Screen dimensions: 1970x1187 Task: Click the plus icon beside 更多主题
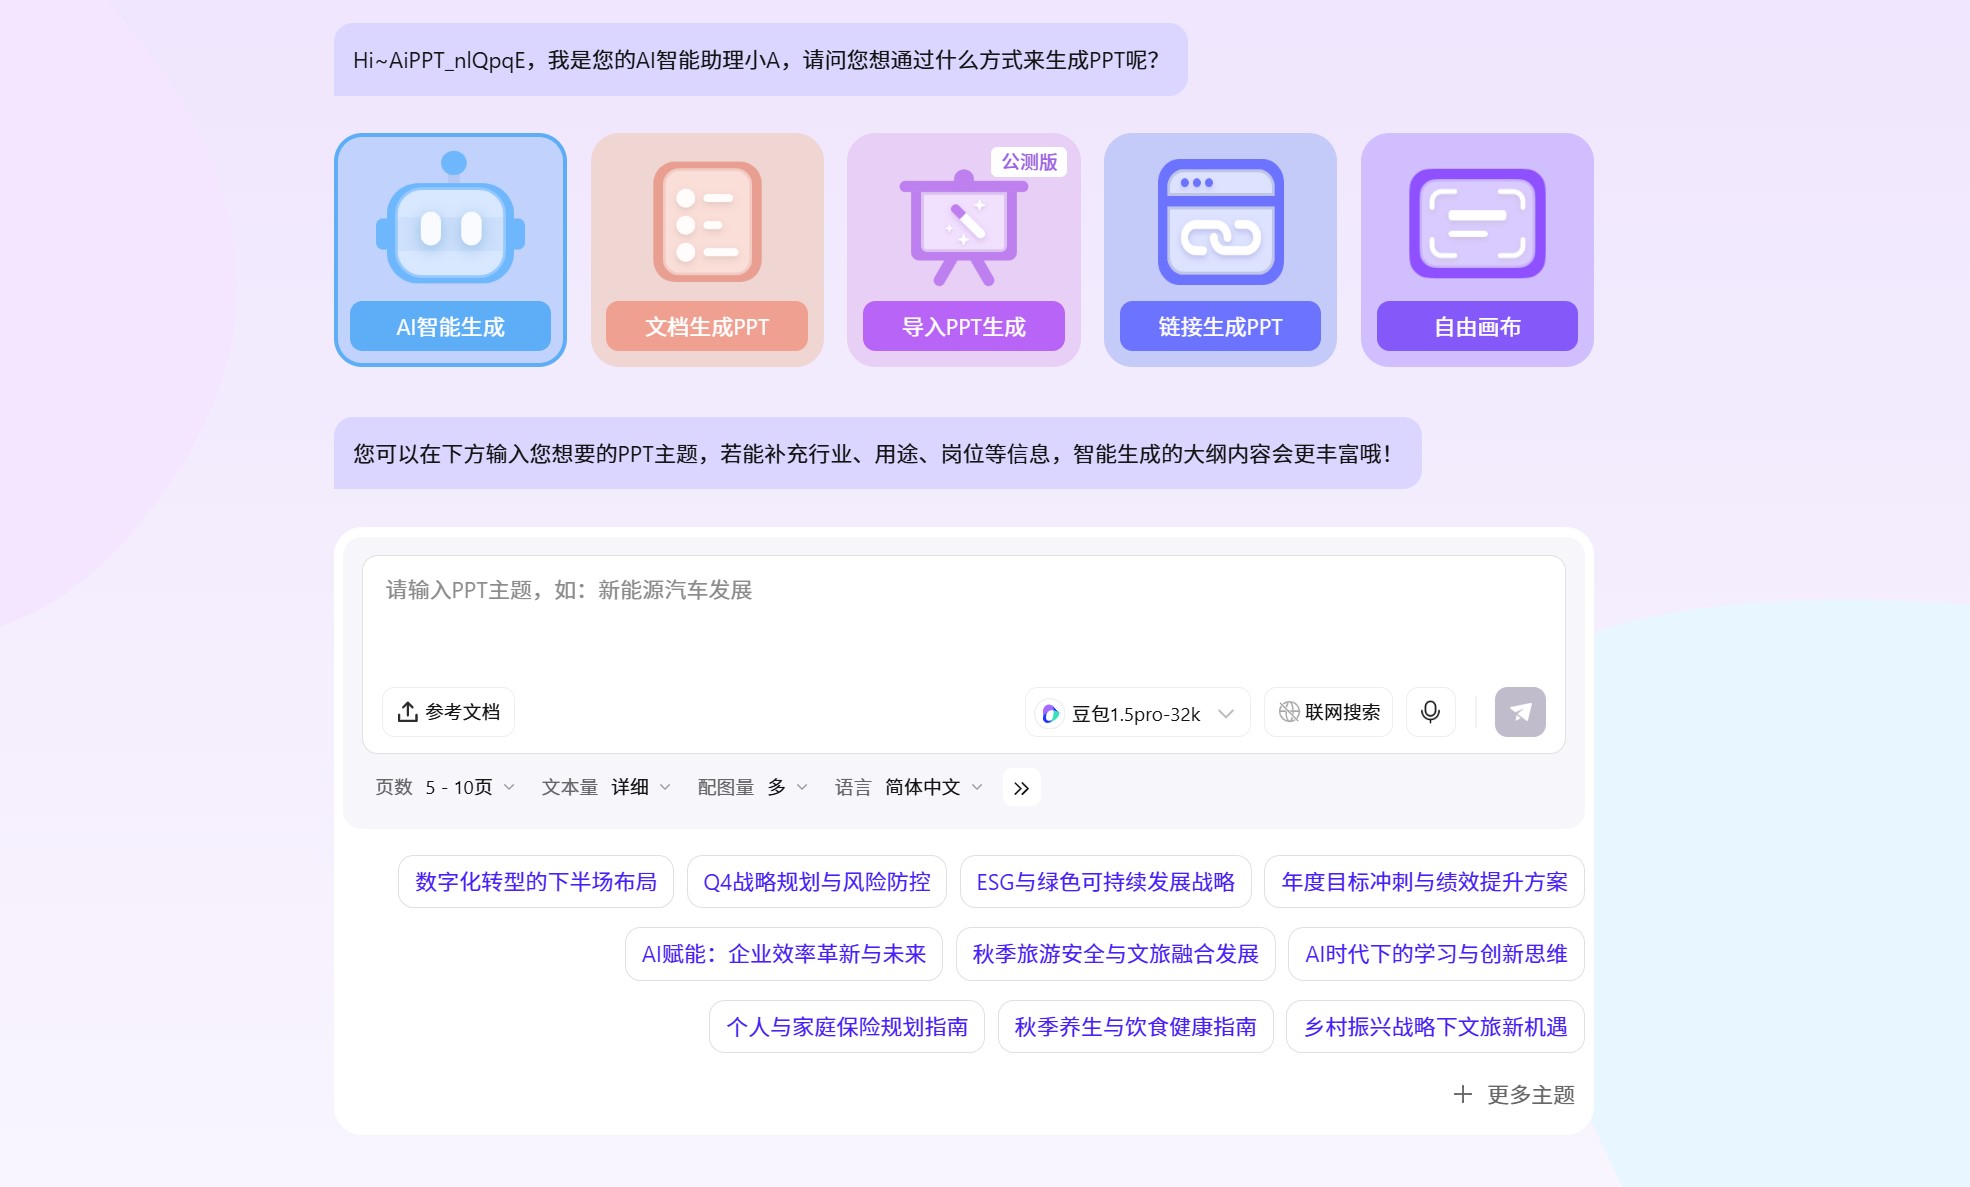tap(1462, 1094)
